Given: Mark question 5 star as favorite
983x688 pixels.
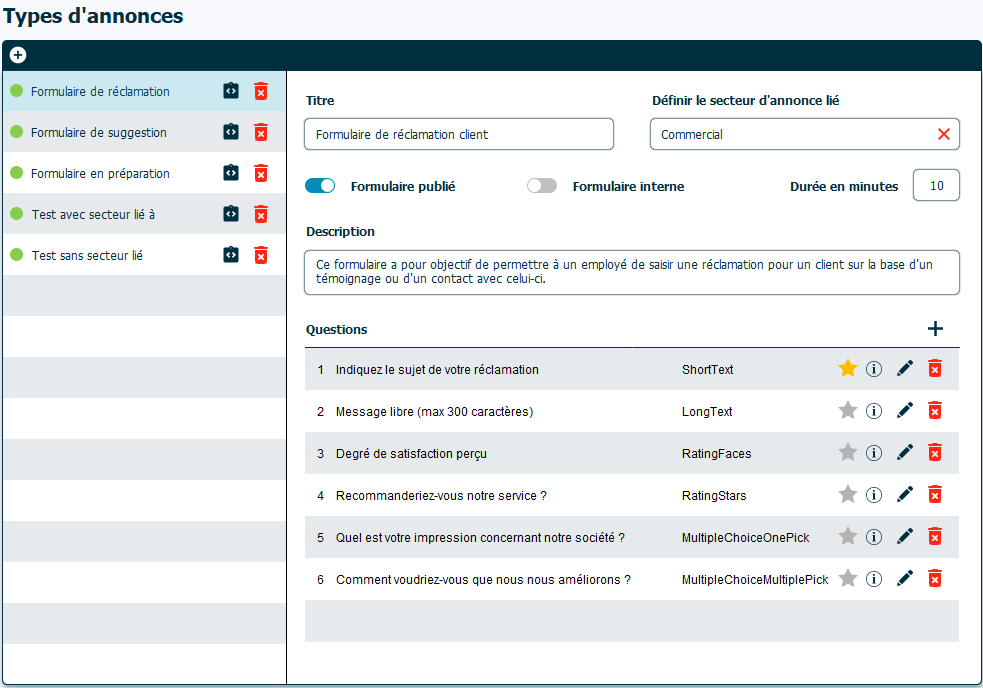Looking at the screenshot, I should pyautogui.click(x=848, y=537).
